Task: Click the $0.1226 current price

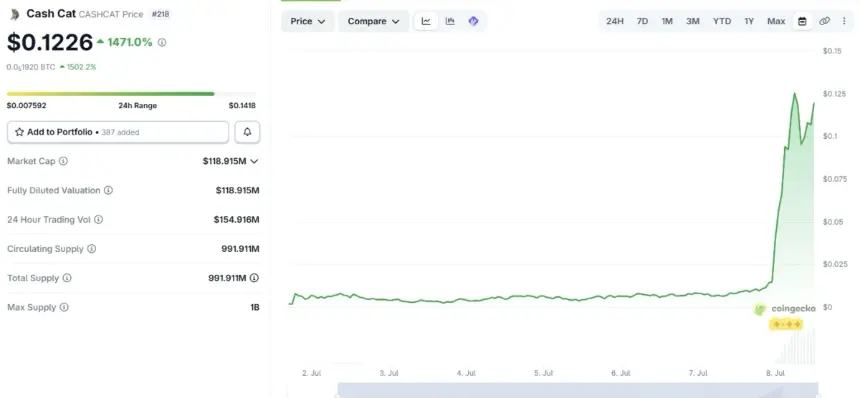Action: click(50, 43)
